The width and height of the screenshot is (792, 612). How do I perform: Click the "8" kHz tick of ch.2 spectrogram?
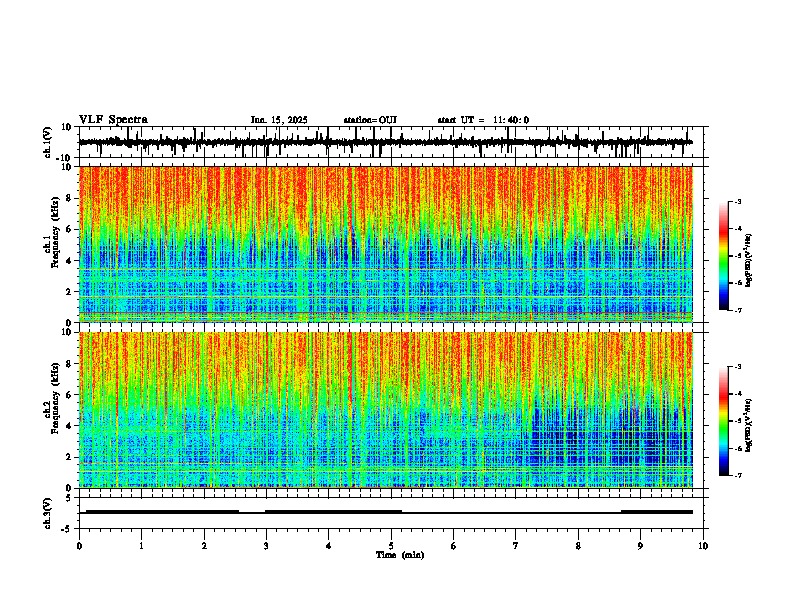tap(70, 364)
